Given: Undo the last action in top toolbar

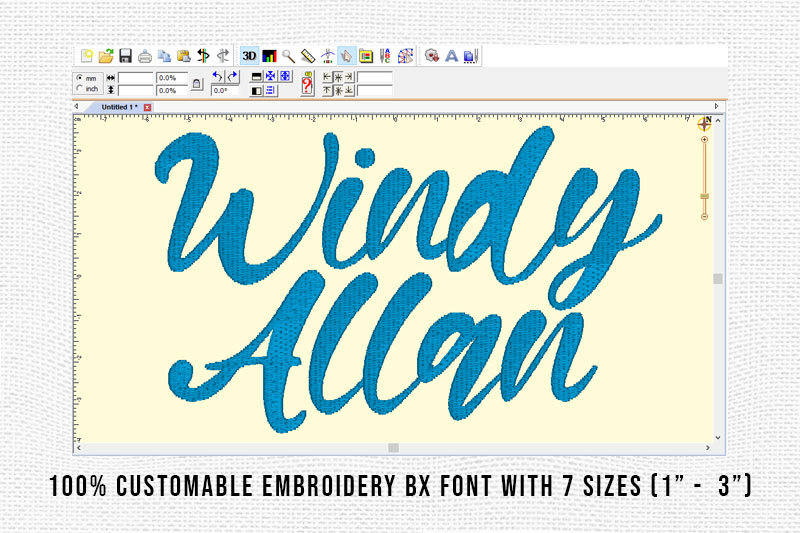Looking at the screenshot, I should (204, 56).
